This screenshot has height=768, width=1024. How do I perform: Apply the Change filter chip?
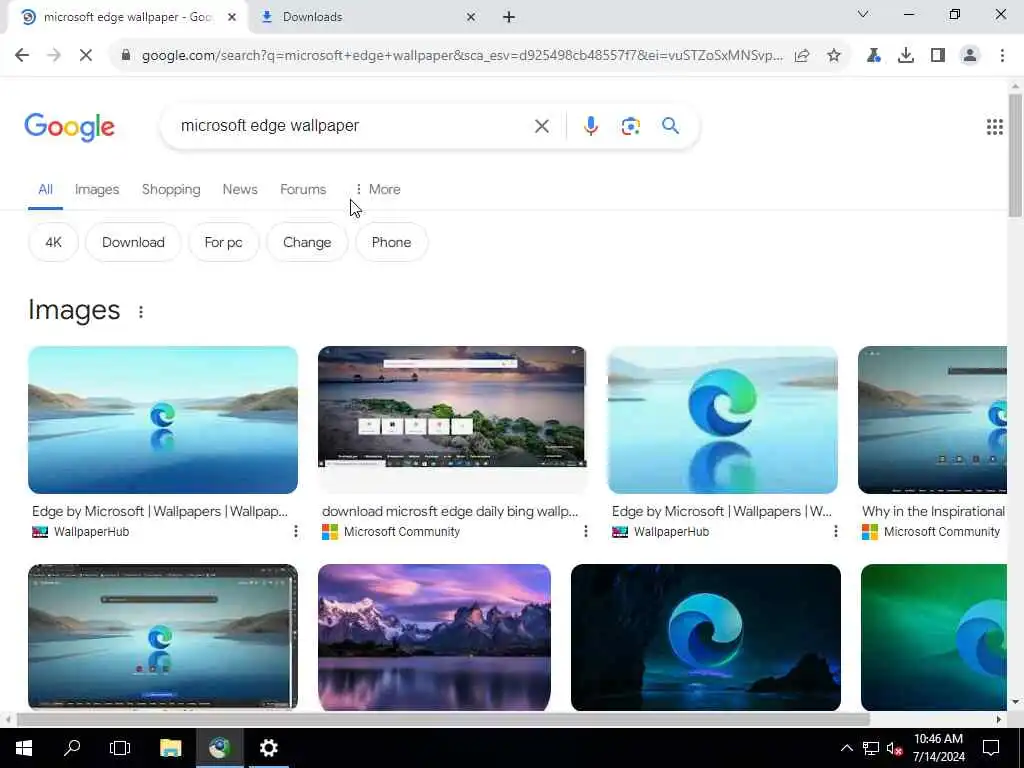(307, 242)
